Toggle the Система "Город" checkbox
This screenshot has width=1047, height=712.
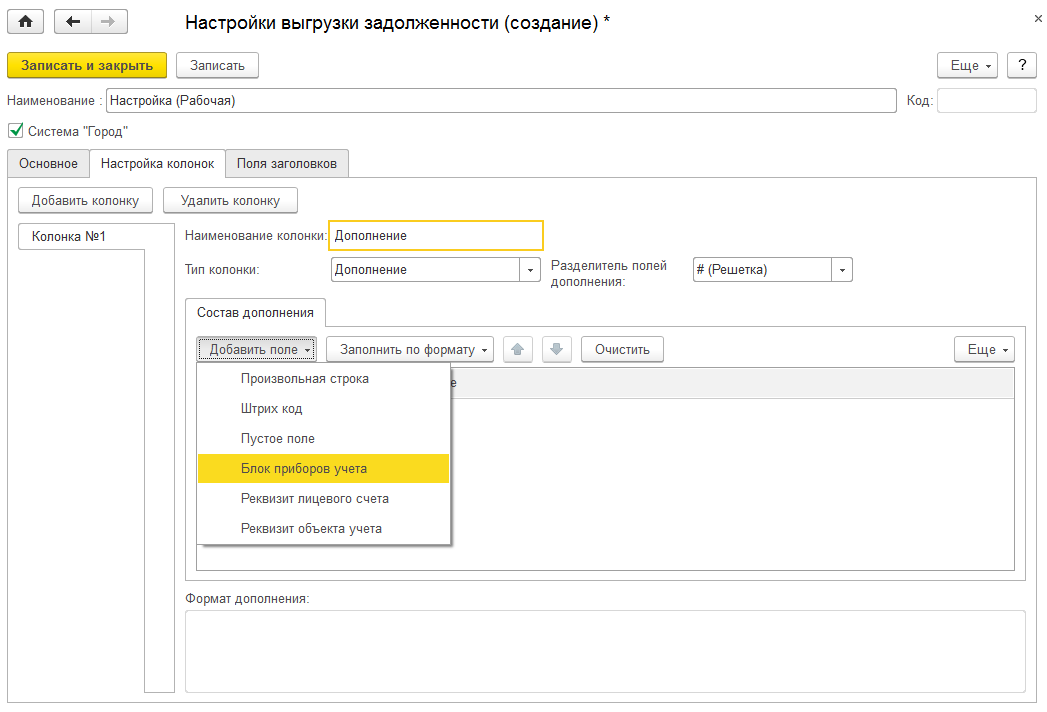pyautogui.click(x=16, y=130)
